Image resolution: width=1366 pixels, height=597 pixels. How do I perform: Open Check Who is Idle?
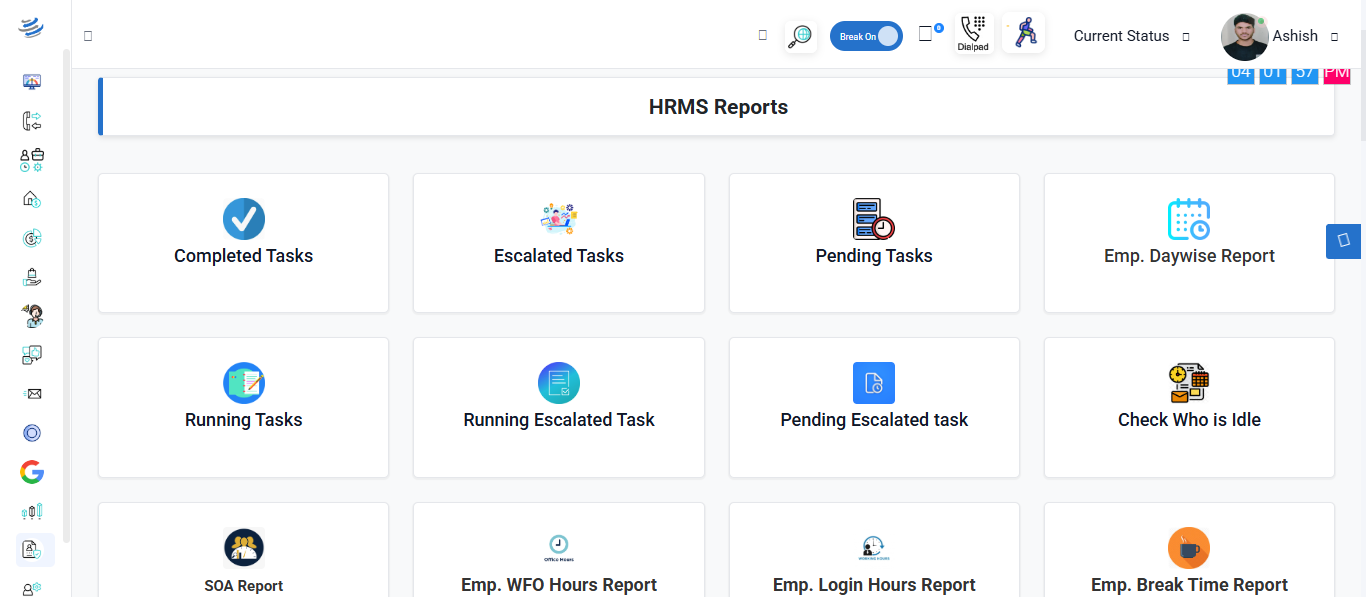pos(1188,408)
